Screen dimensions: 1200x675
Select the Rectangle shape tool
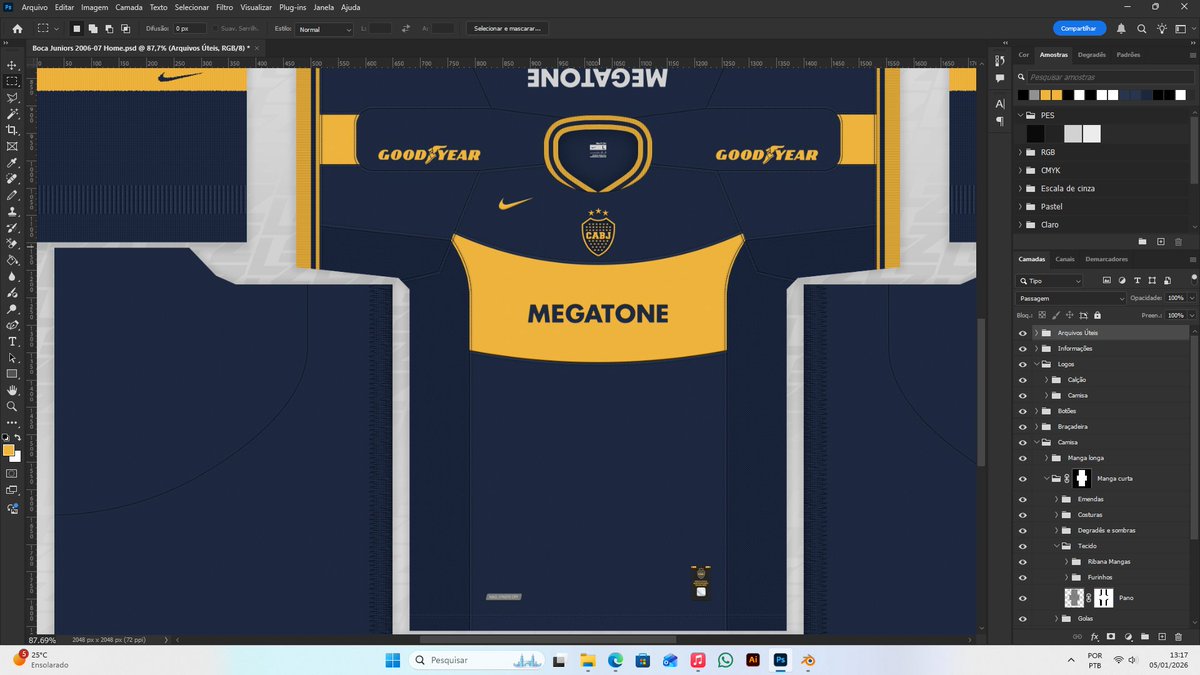(x=12, y=373)
